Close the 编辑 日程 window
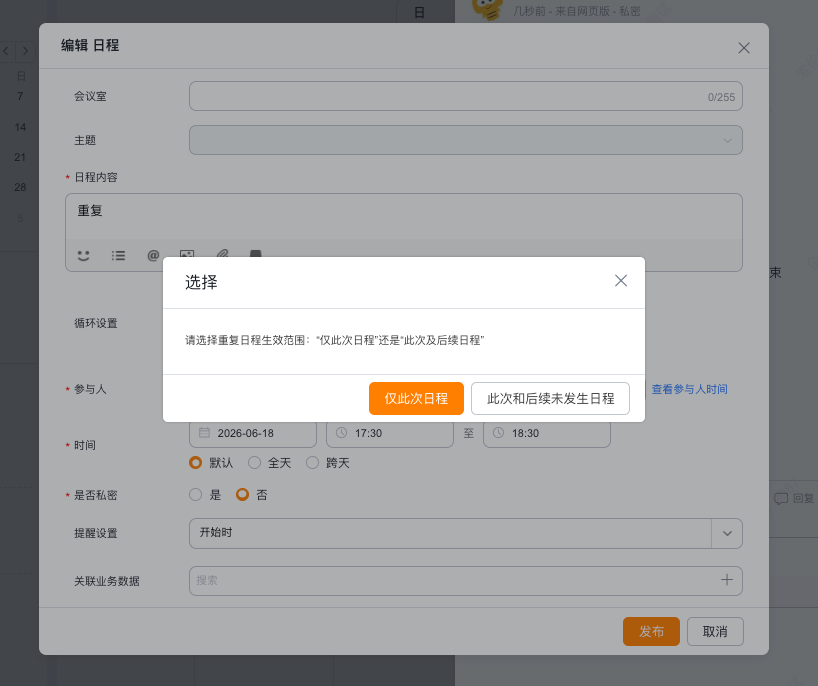The width and height of the screenshot is (818, 686). 744,48
